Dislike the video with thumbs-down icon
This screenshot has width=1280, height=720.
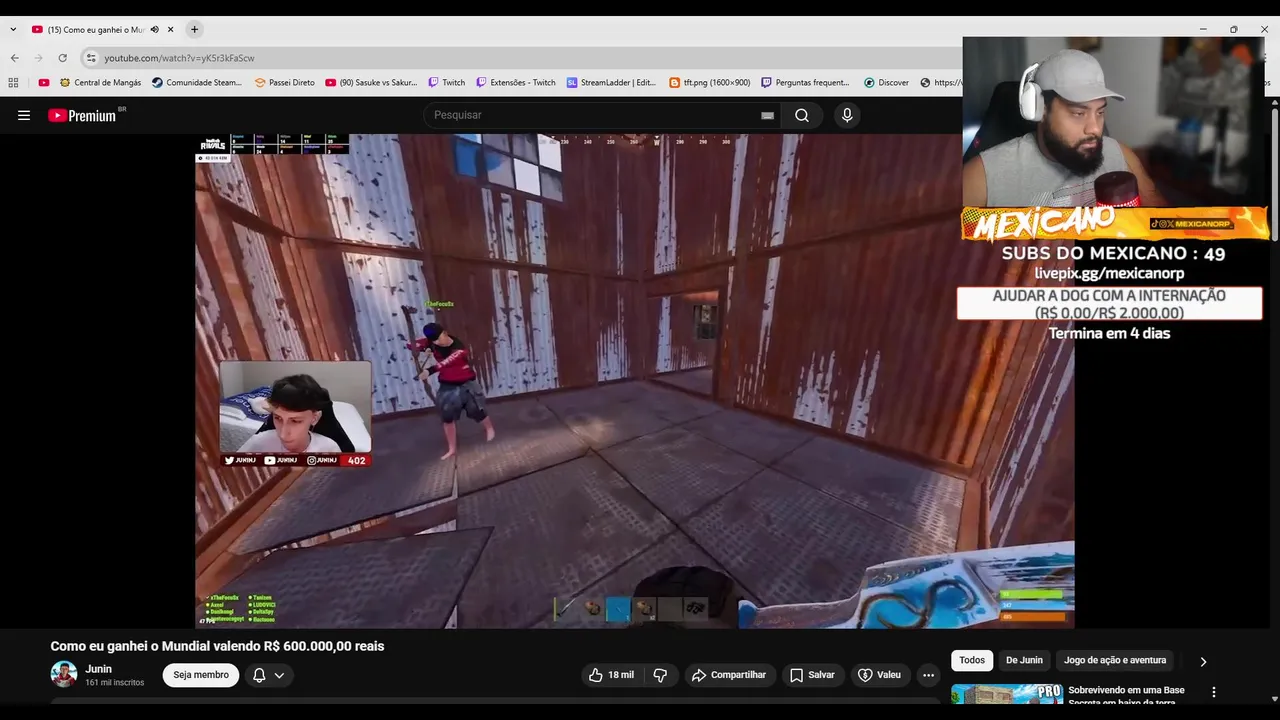[x=660, y=675]
